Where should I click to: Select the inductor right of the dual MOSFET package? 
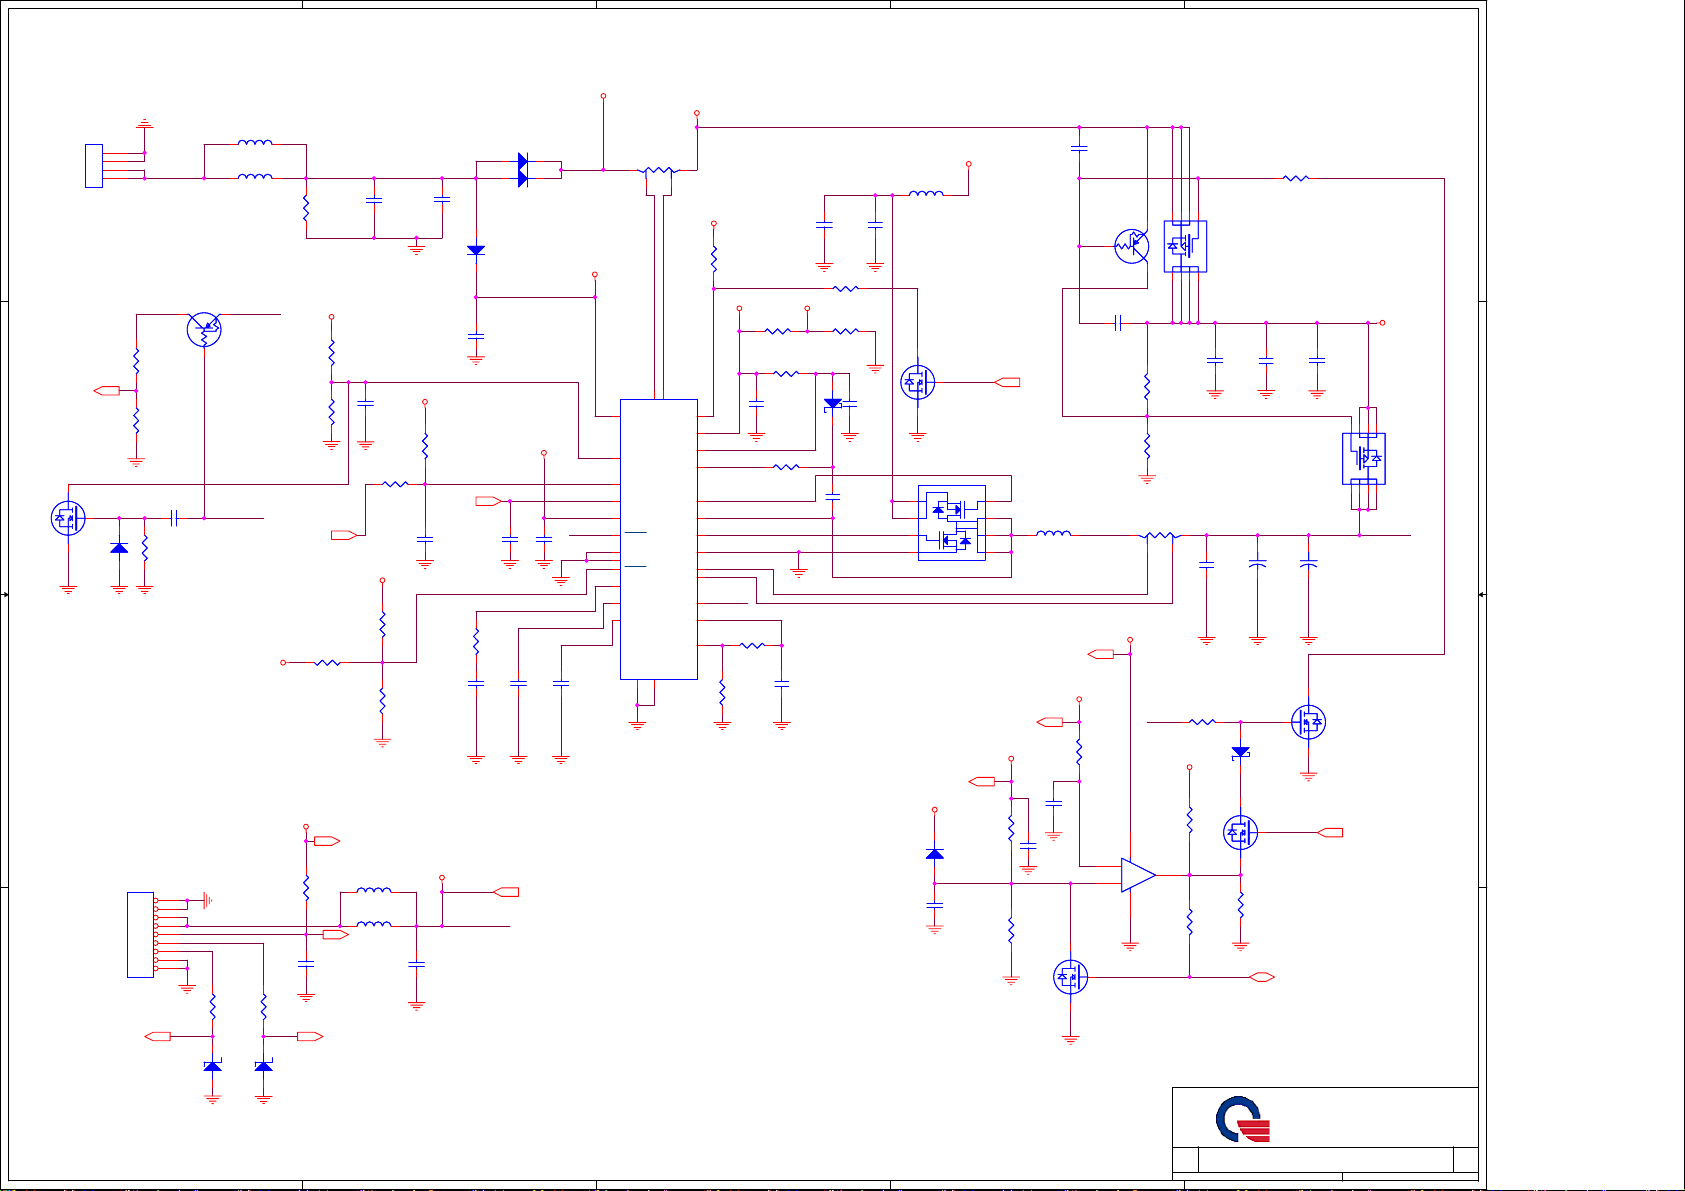tap(1053, 533)
